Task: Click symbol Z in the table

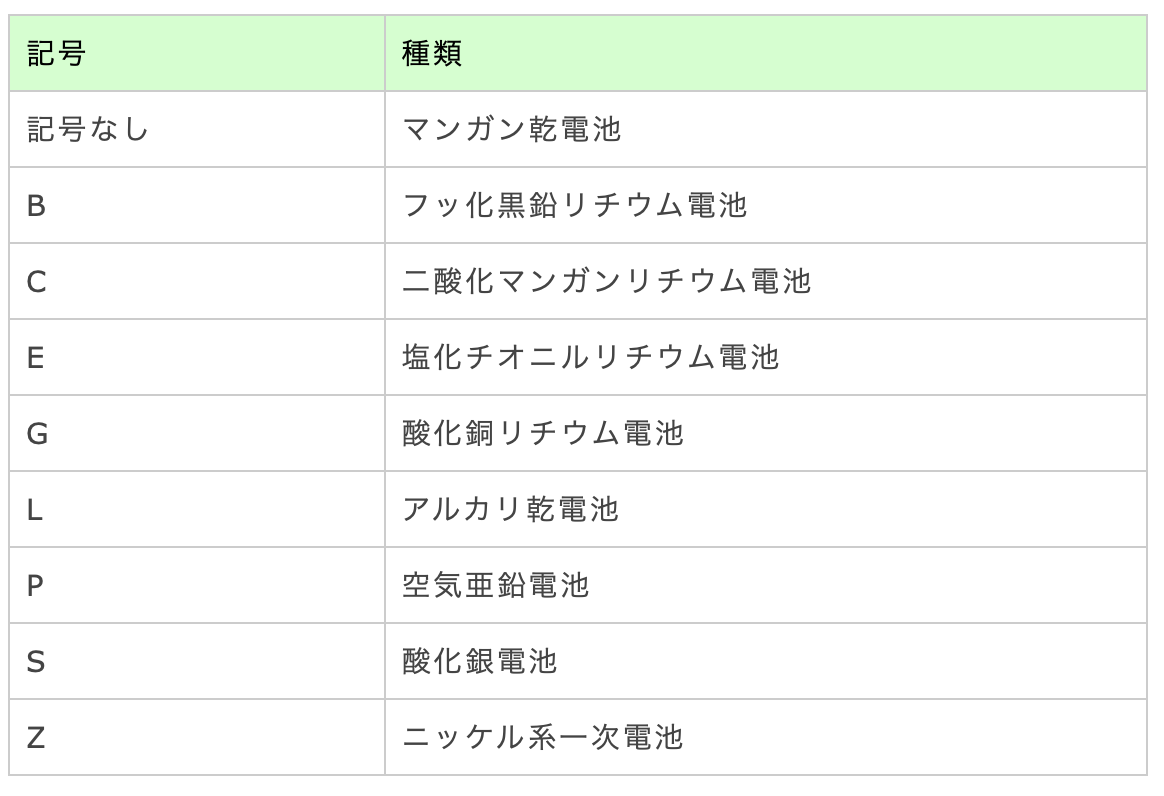Action: click(x=36, y=737)
